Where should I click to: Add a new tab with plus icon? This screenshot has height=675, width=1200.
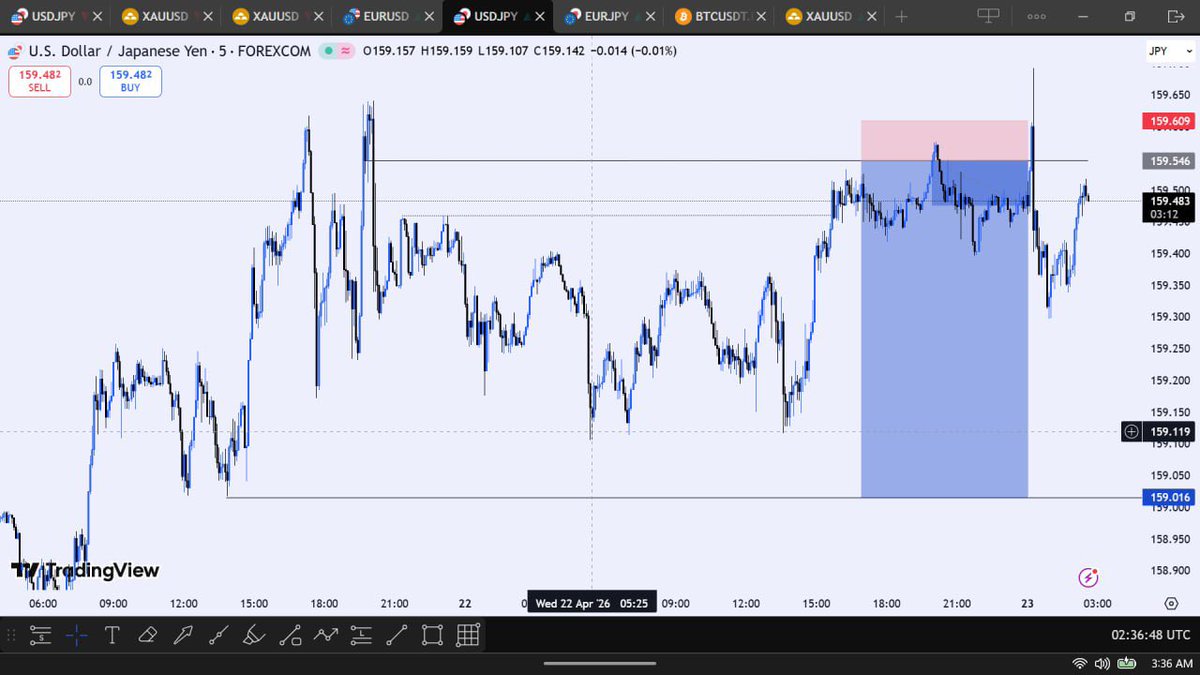pyautogui.click(x=901, y=16)
